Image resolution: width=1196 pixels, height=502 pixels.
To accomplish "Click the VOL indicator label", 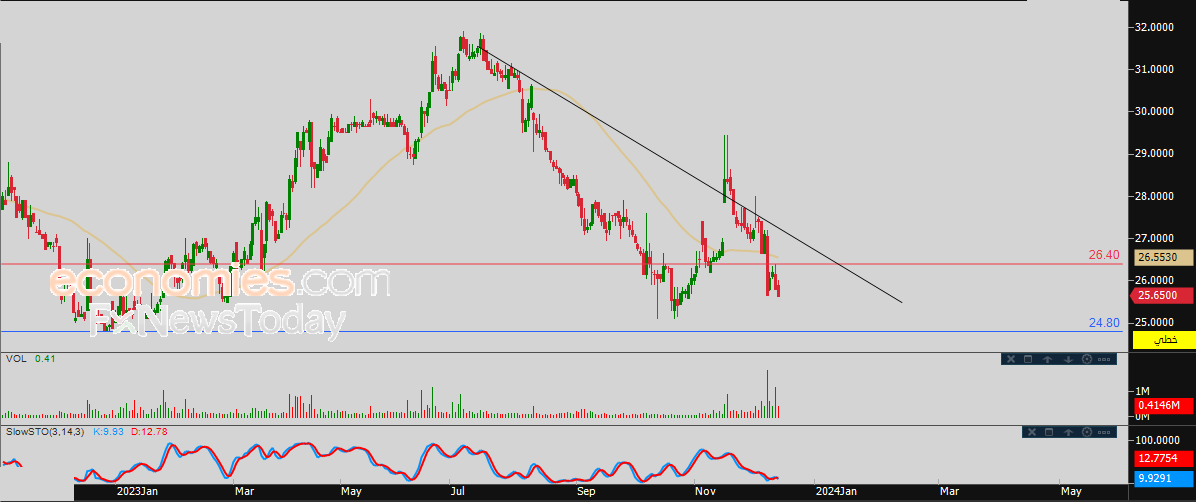I will point(15,358).
